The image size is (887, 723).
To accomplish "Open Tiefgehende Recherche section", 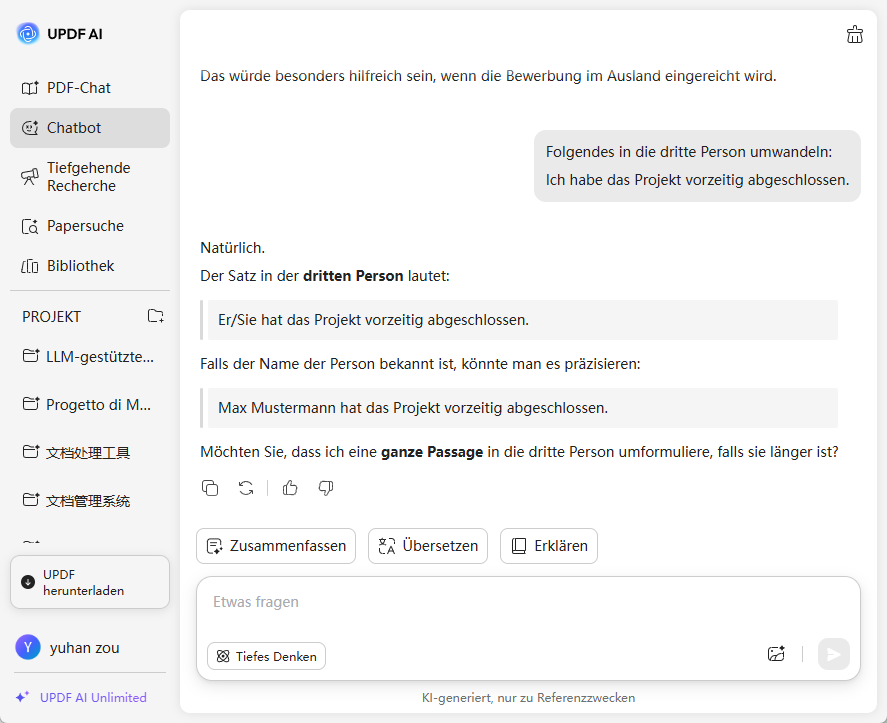I will pos(90,177).
